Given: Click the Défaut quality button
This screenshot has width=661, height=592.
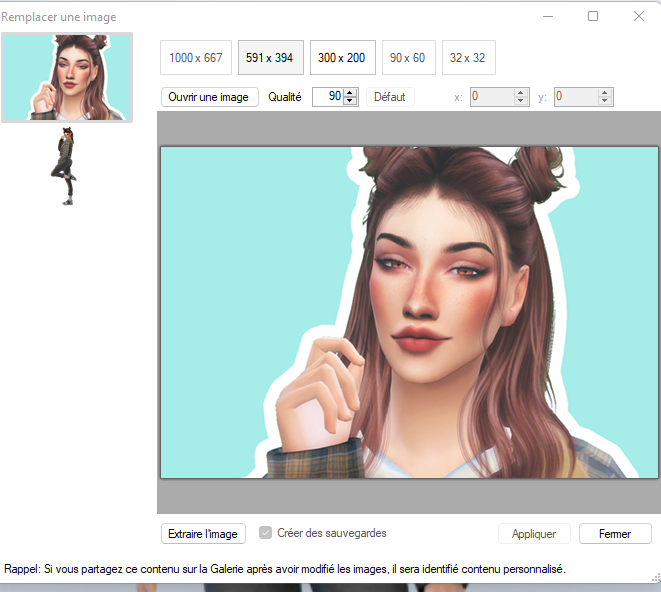Looking at the screenshot, I should tap(390, 97).
